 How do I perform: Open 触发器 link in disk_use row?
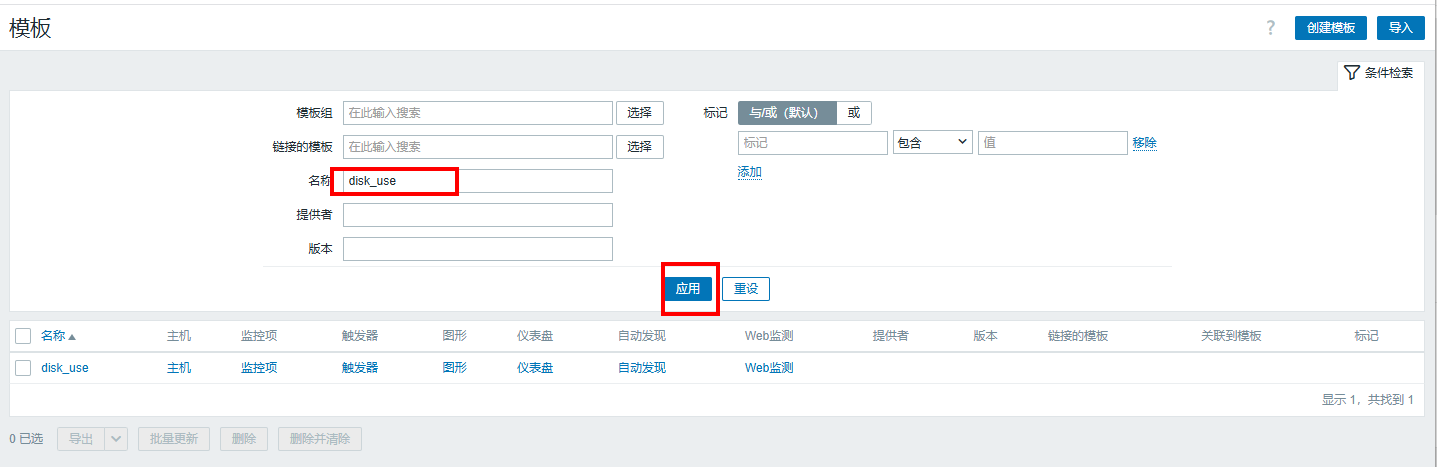(360, 368)
